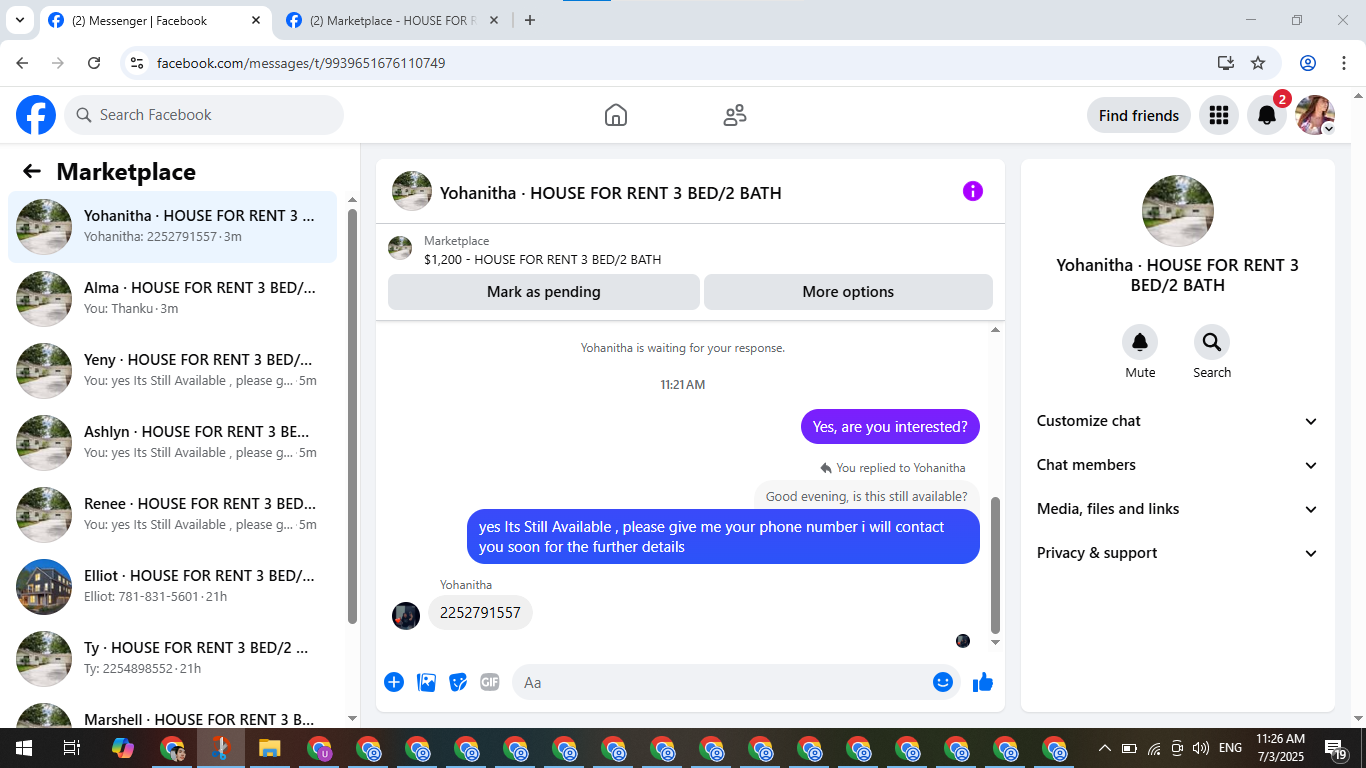Attach a photo file icon
This screenshot has width=1366, height=768.
pyautogui.click(x=427, y=682)
